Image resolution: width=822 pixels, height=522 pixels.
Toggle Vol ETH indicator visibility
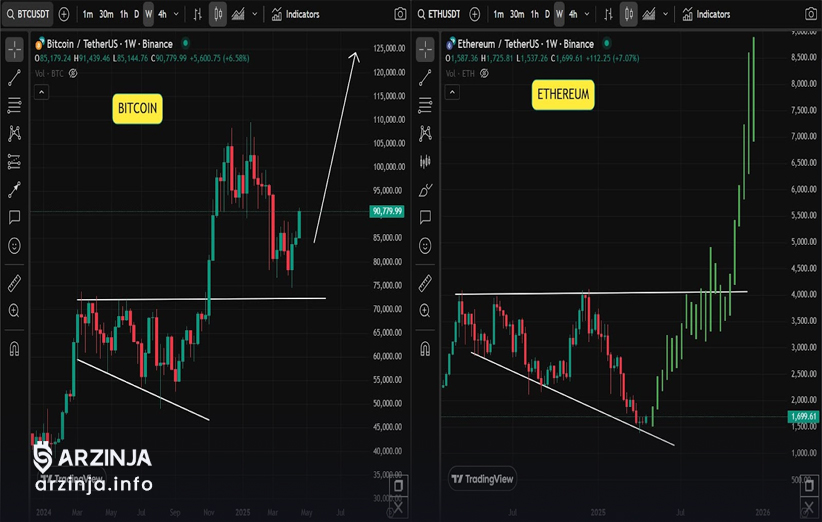pos(484,73)
